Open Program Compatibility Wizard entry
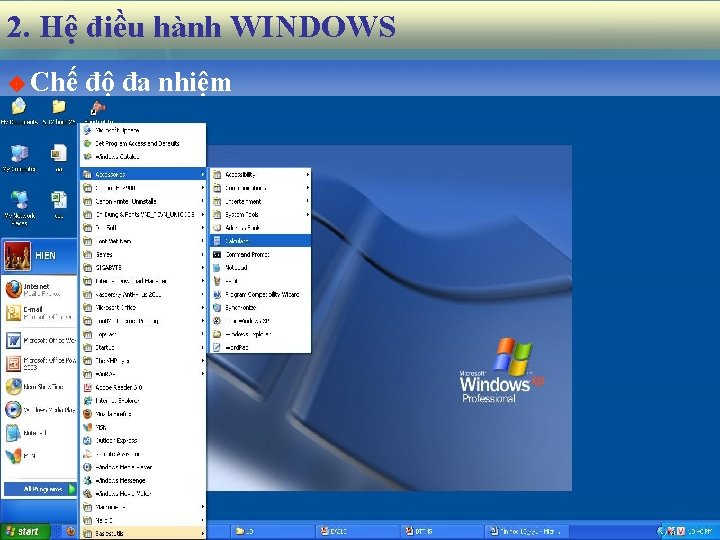This screenshot has width=720, height=540. 260,294
